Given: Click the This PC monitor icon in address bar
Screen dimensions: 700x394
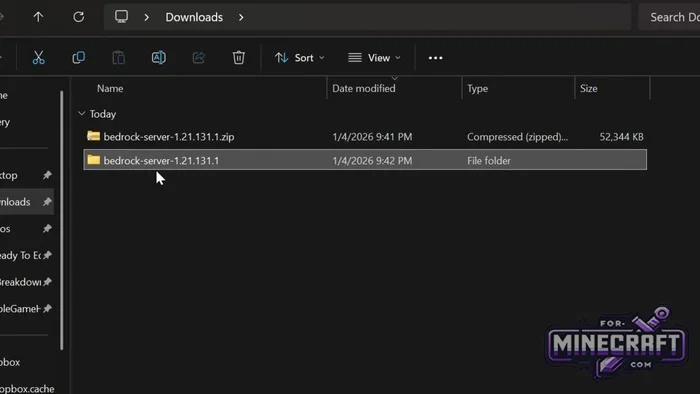Looking at the screenshot, I should (x=121, y=17).
